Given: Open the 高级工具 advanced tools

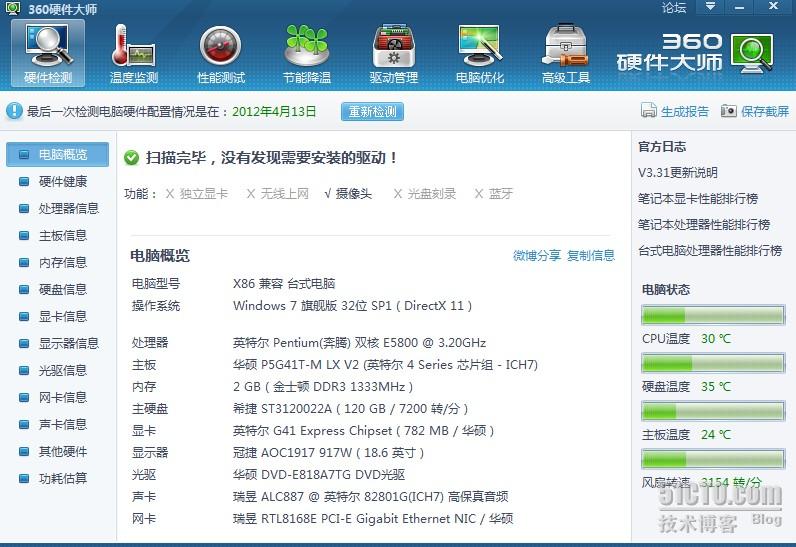Looking at the screenshot, I should tap(566, 53).
